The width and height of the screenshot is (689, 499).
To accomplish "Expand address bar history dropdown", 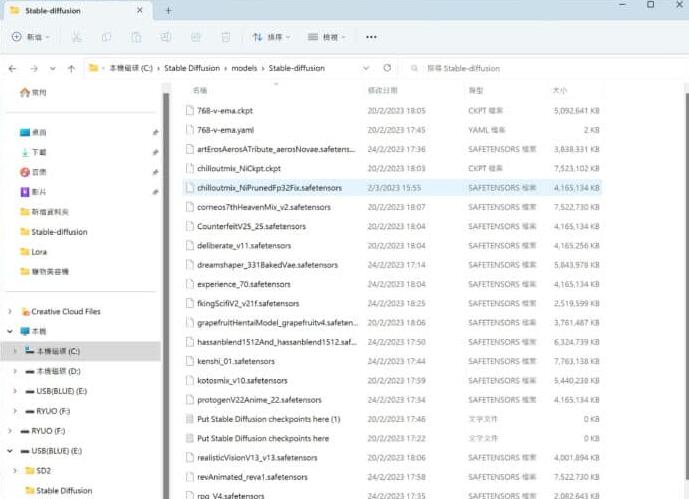I will coord(366,68).
